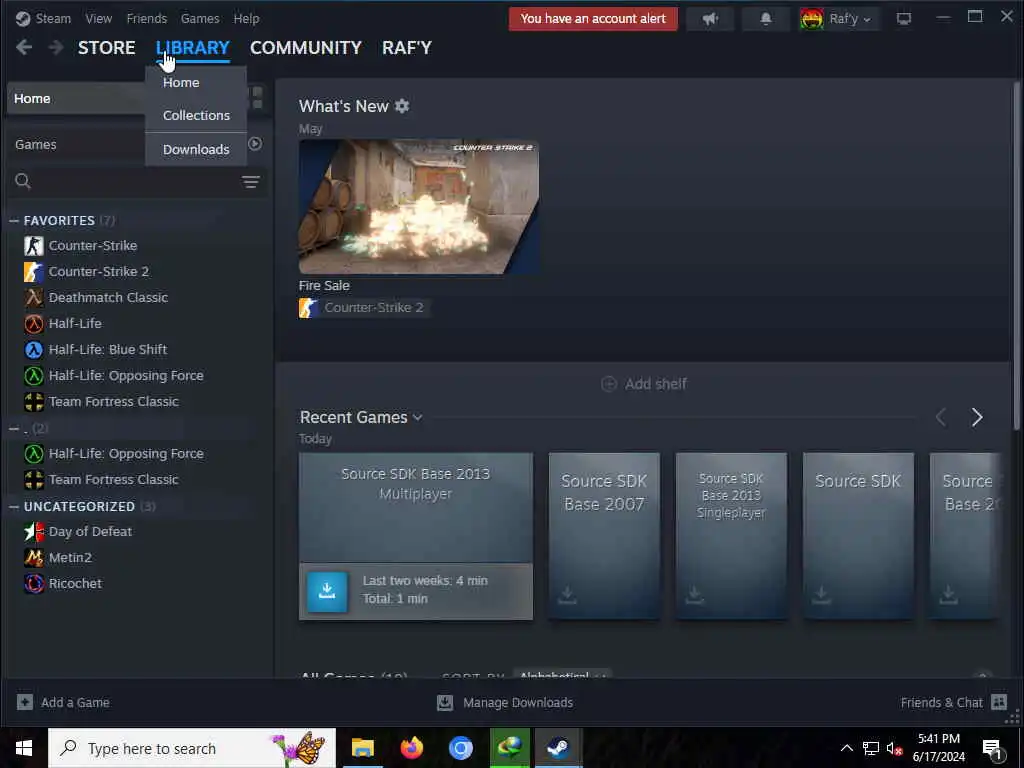Click the Counter-Strike game icon in favorites

pos(34,246)
